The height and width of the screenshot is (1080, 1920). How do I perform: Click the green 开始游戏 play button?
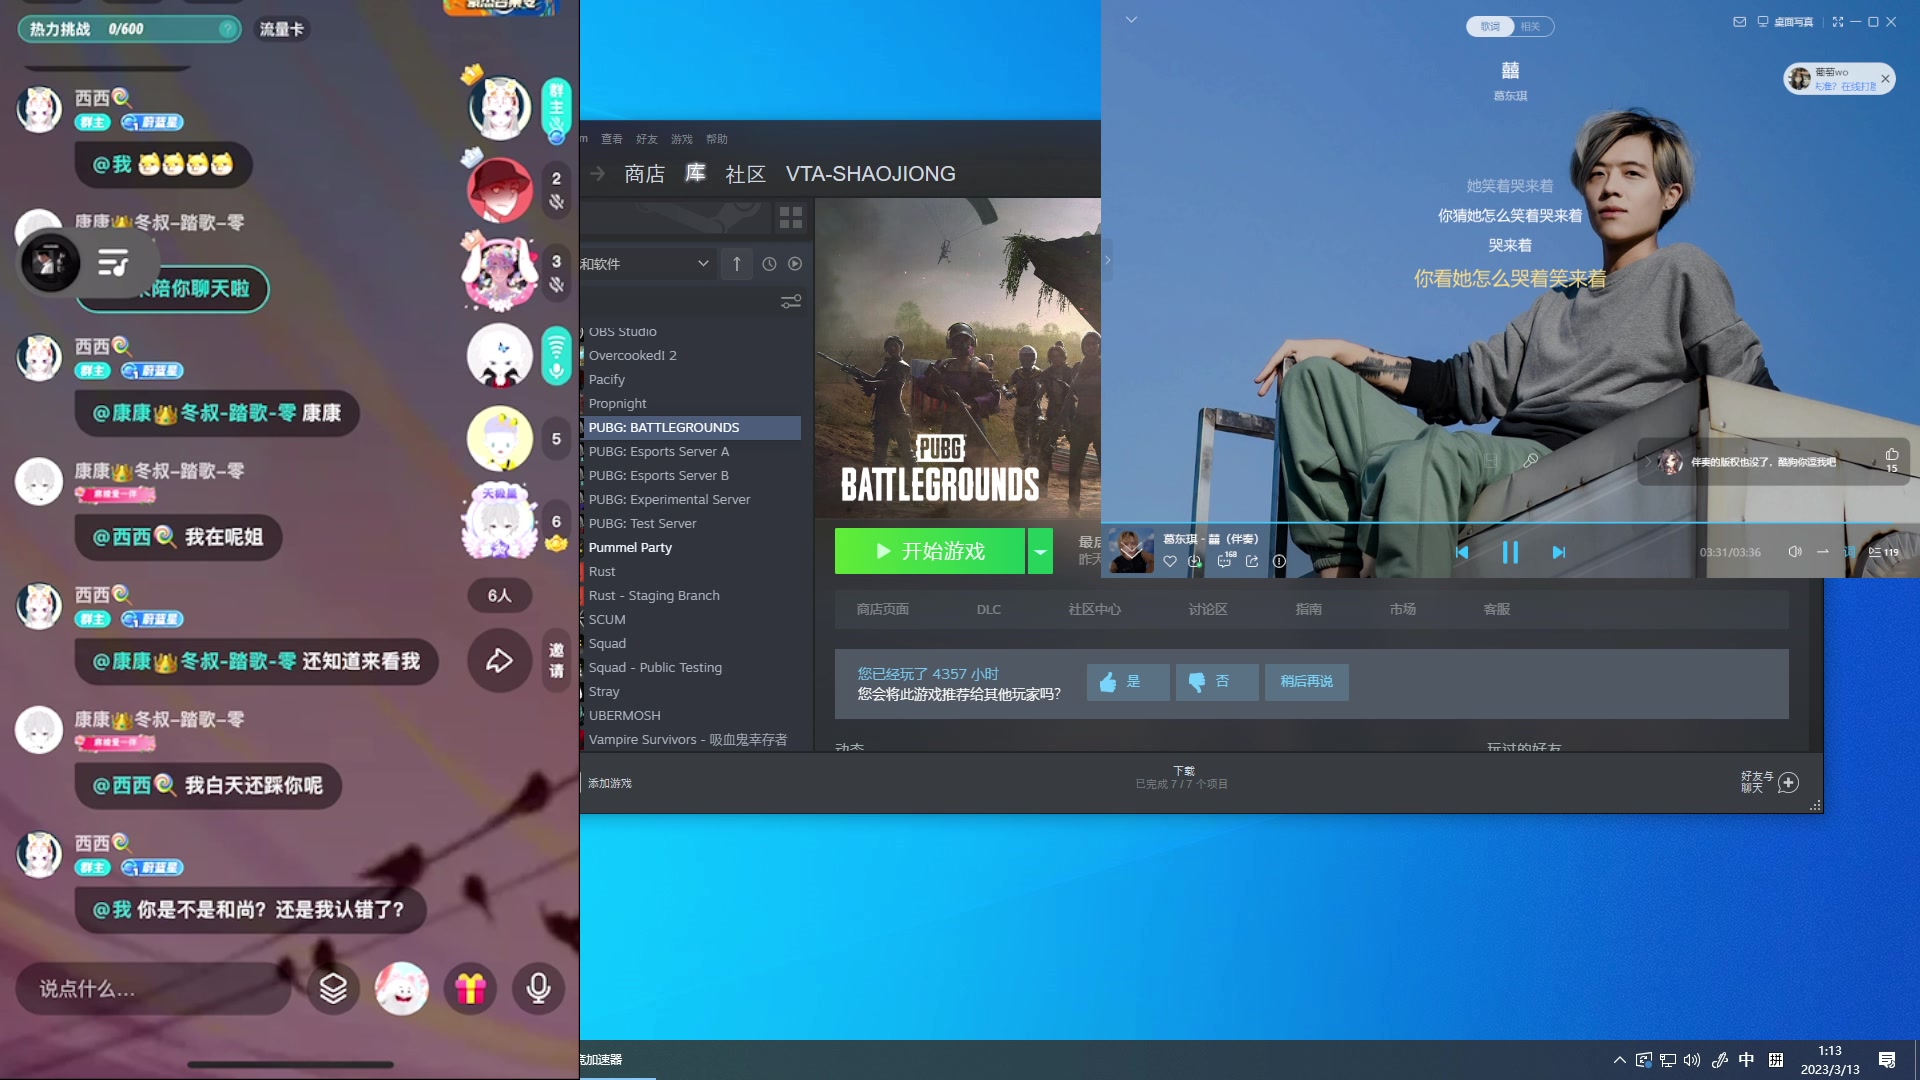tap(930, 551)
